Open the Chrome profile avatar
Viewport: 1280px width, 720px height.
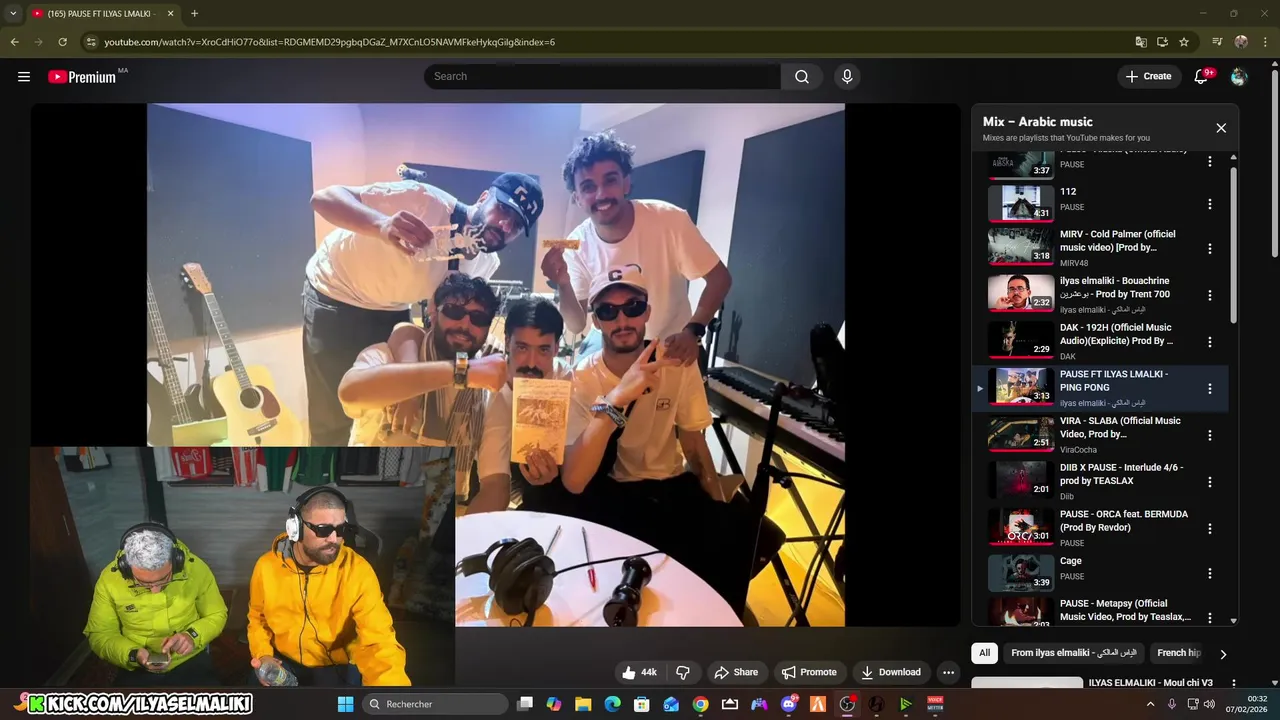pos(1241,42)
